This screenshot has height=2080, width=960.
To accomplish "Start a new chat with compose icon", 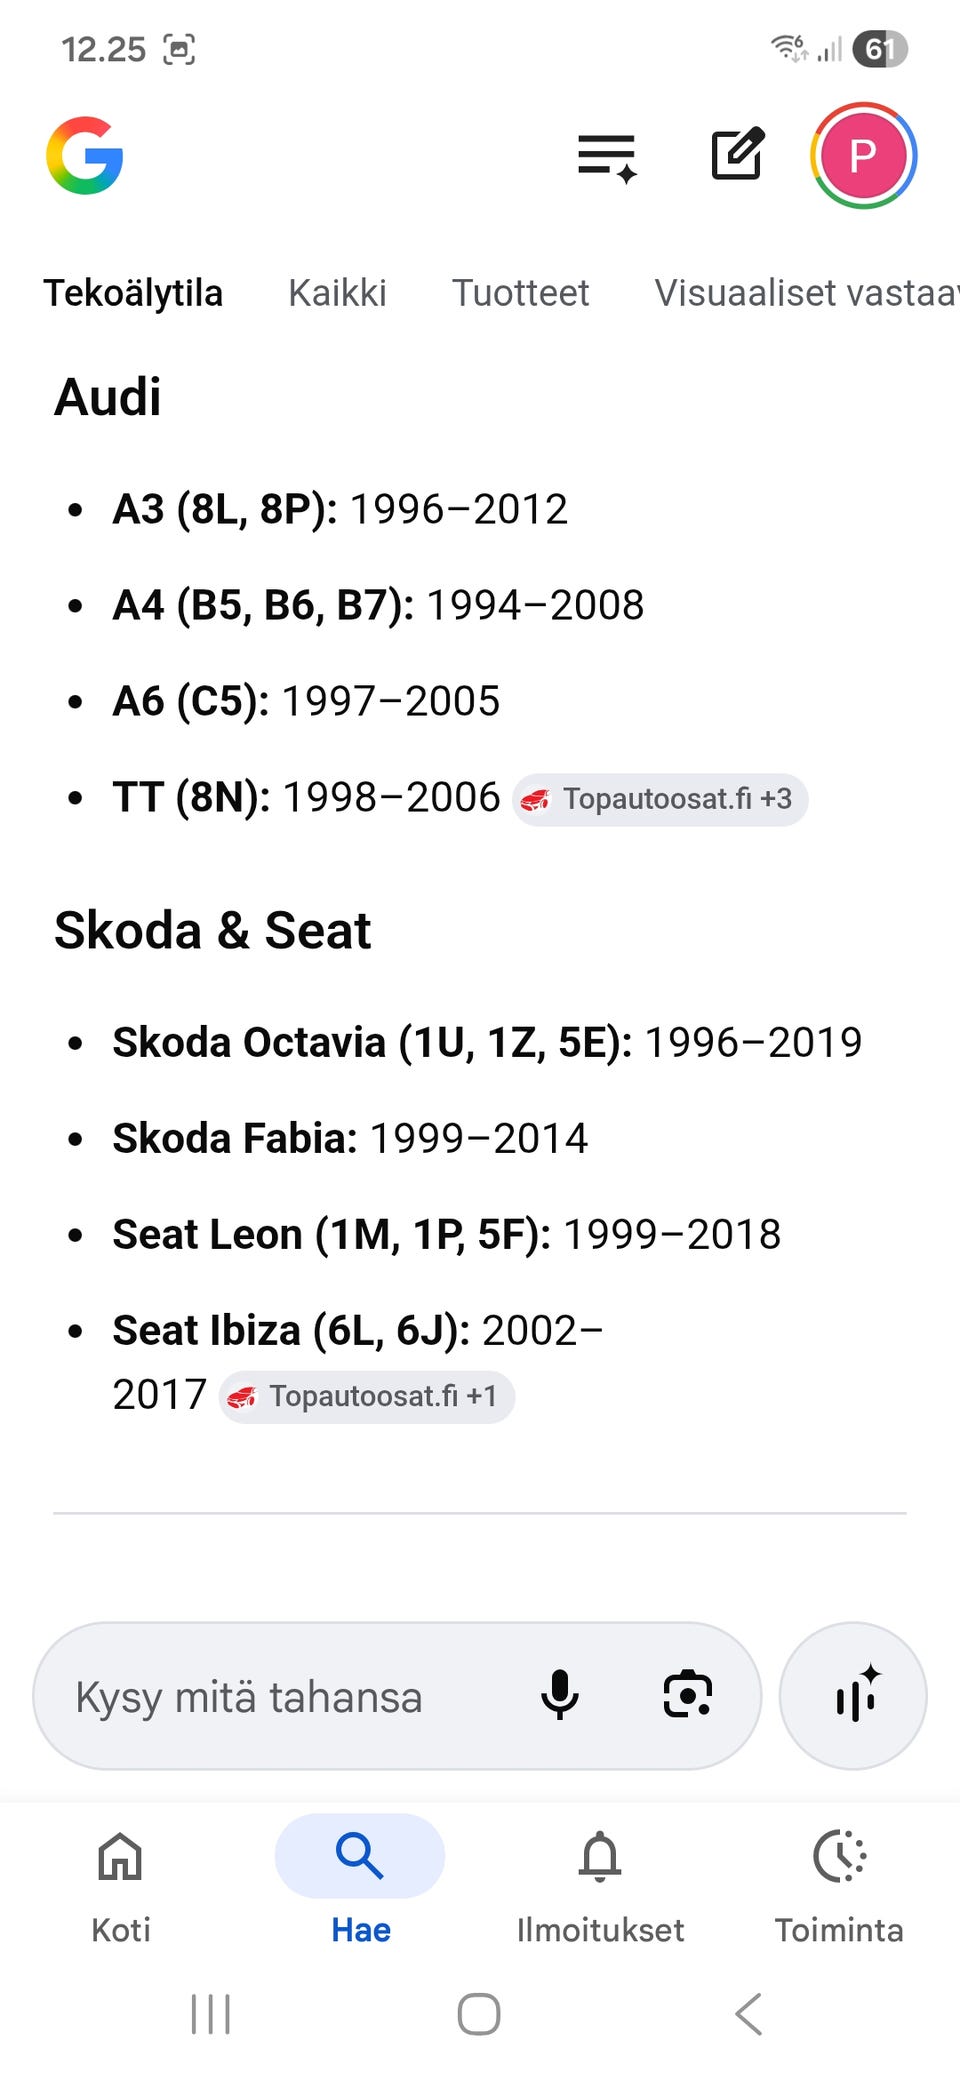I will [737, 155].
